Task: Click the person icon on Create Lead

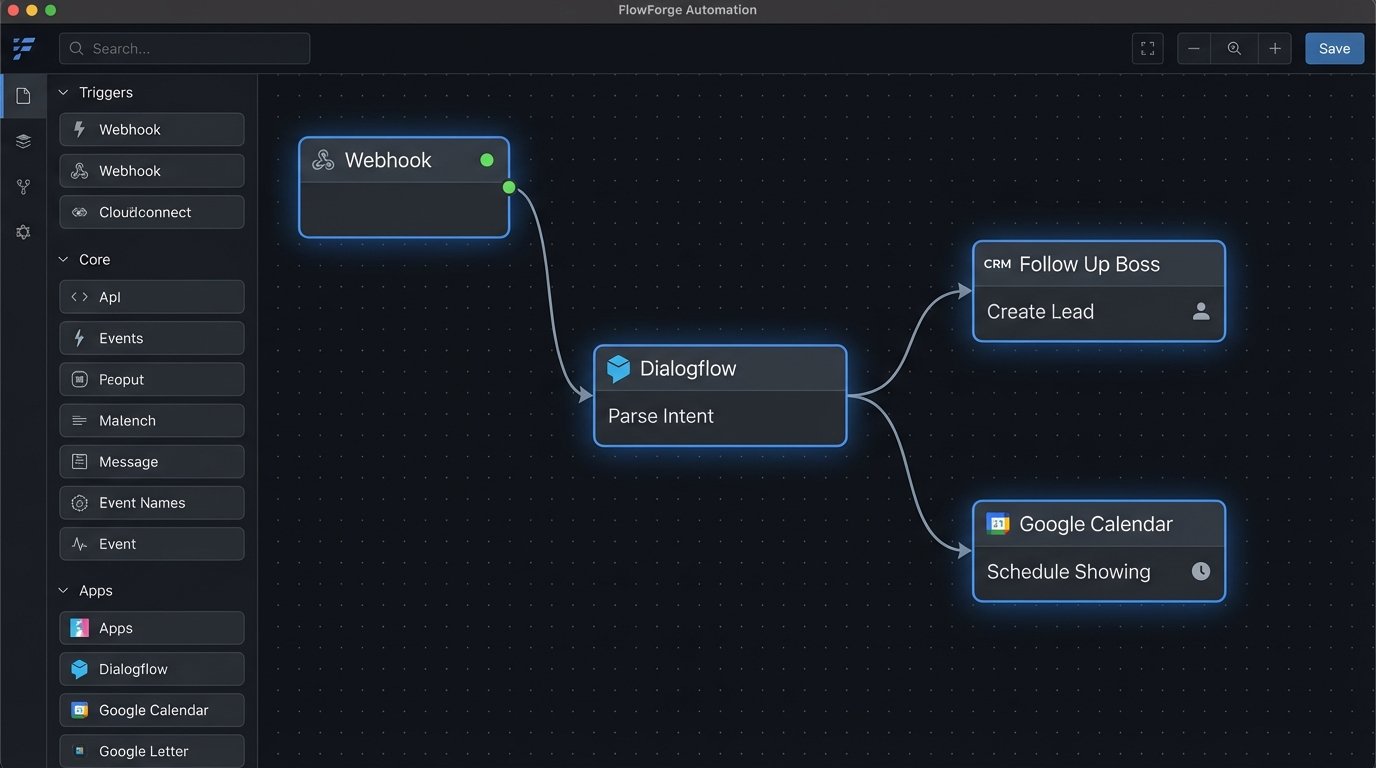Action: point(1201,311)
